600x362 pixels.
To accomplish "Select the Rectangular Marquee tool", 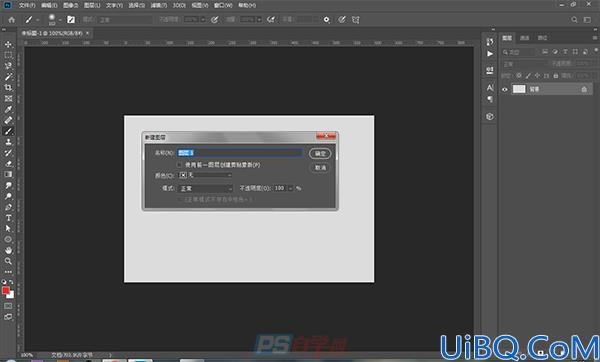I will click(8, 55).
